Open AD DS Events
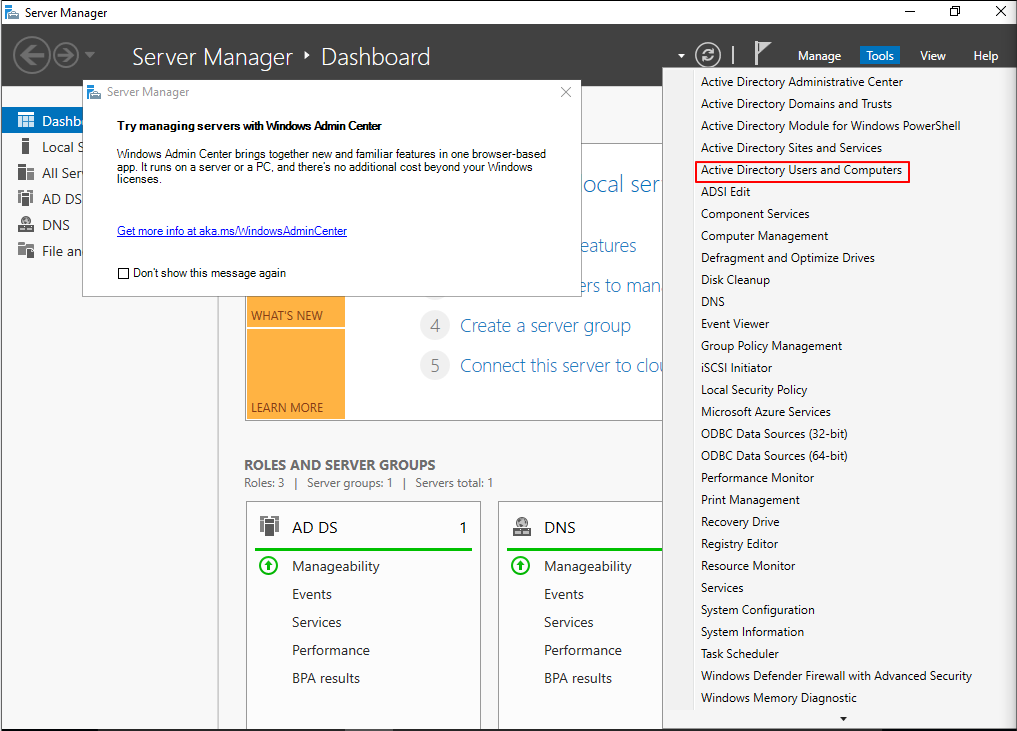The height and width of the screenshot is (731, 1017). click(x=311, y=595)
